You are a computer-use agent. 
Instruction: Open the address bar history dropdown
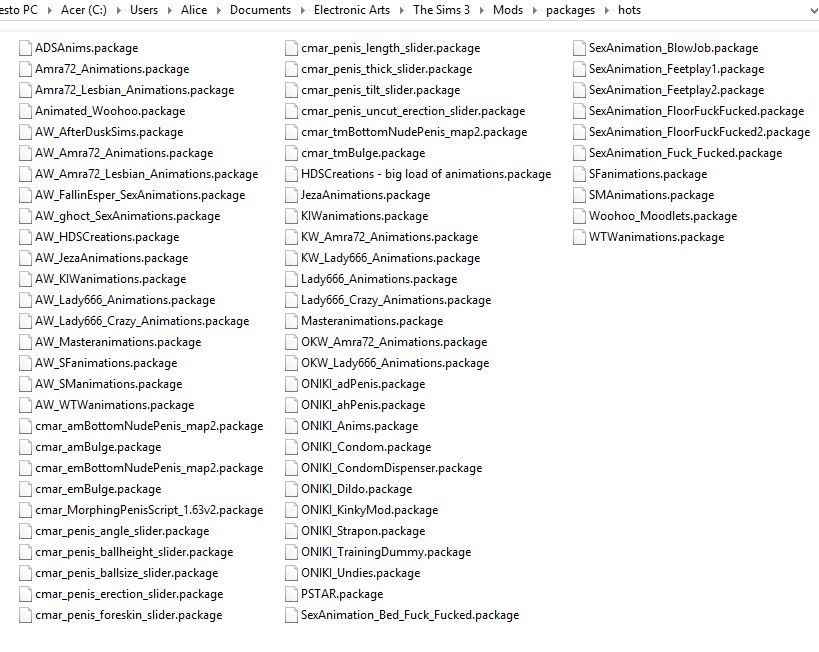812,10
